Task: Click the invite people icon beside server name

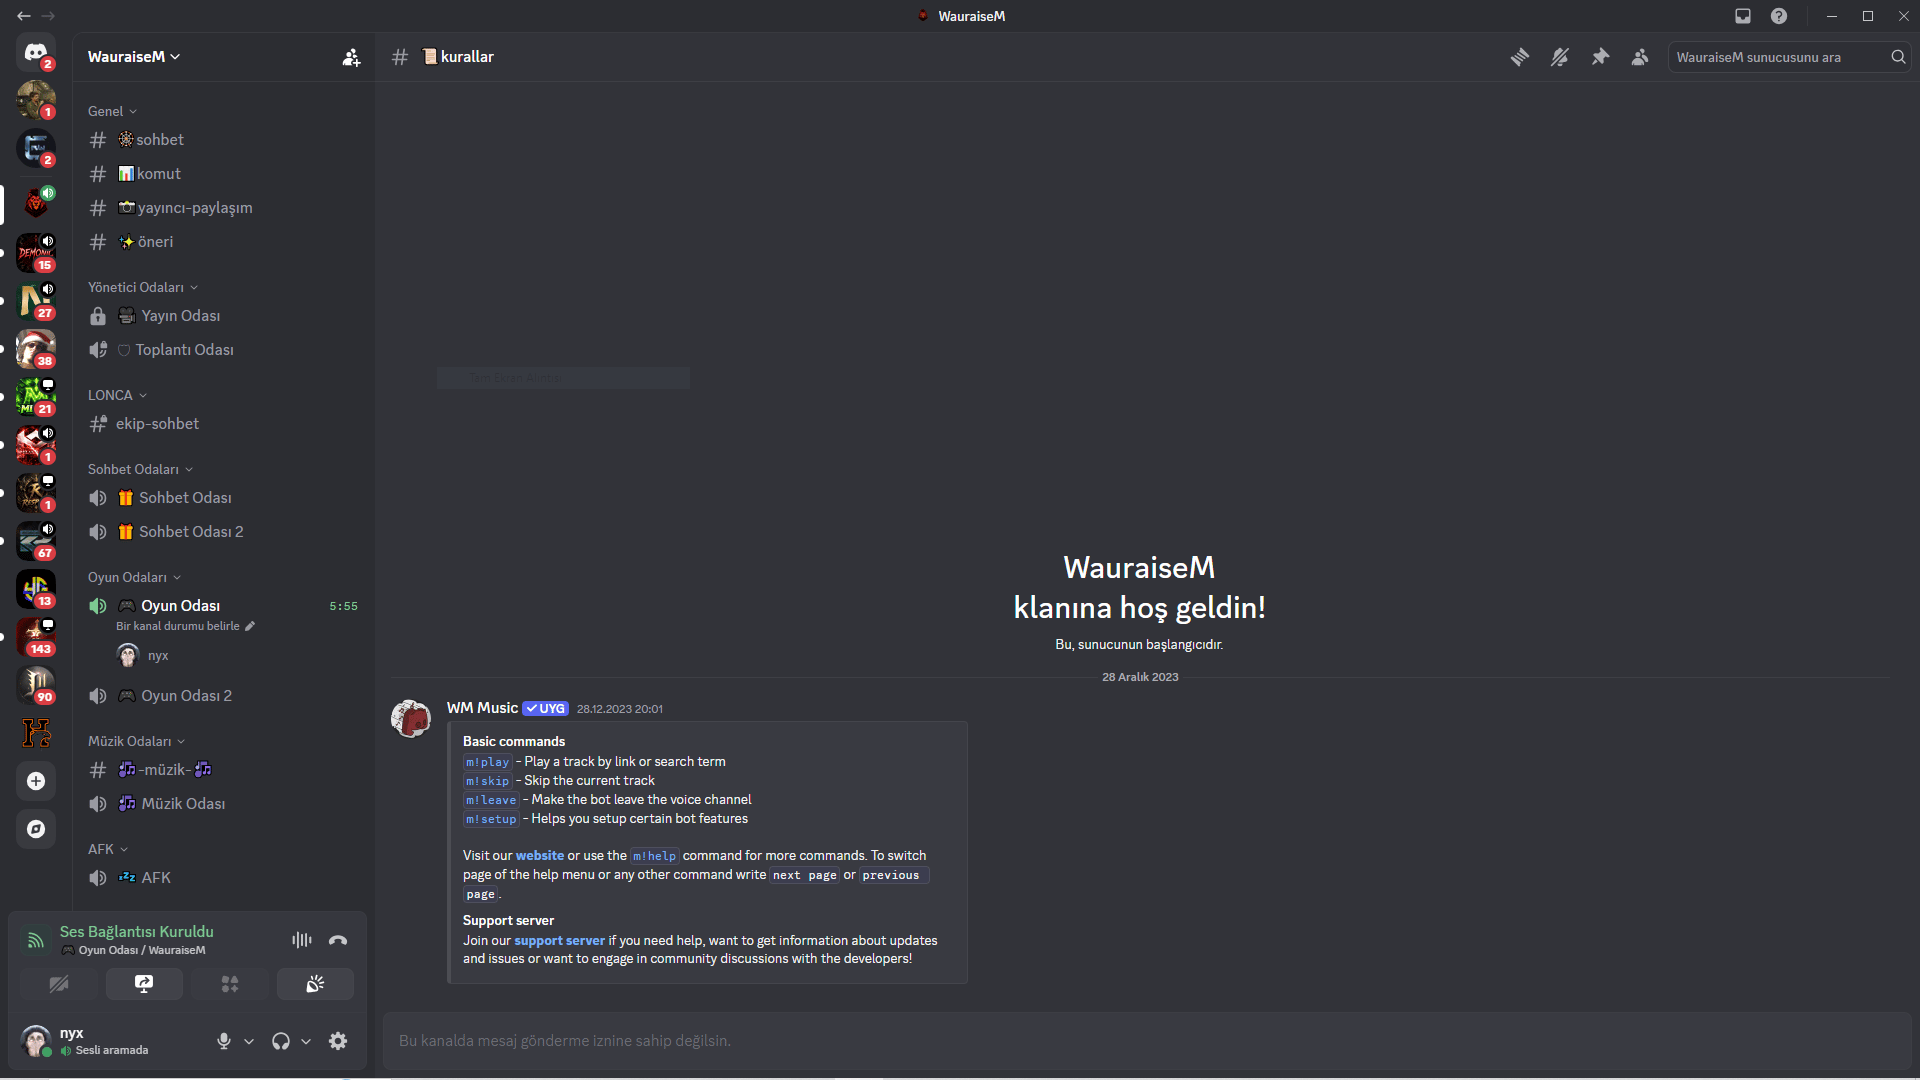Action: pyautogui.click(x=351, y=57)
